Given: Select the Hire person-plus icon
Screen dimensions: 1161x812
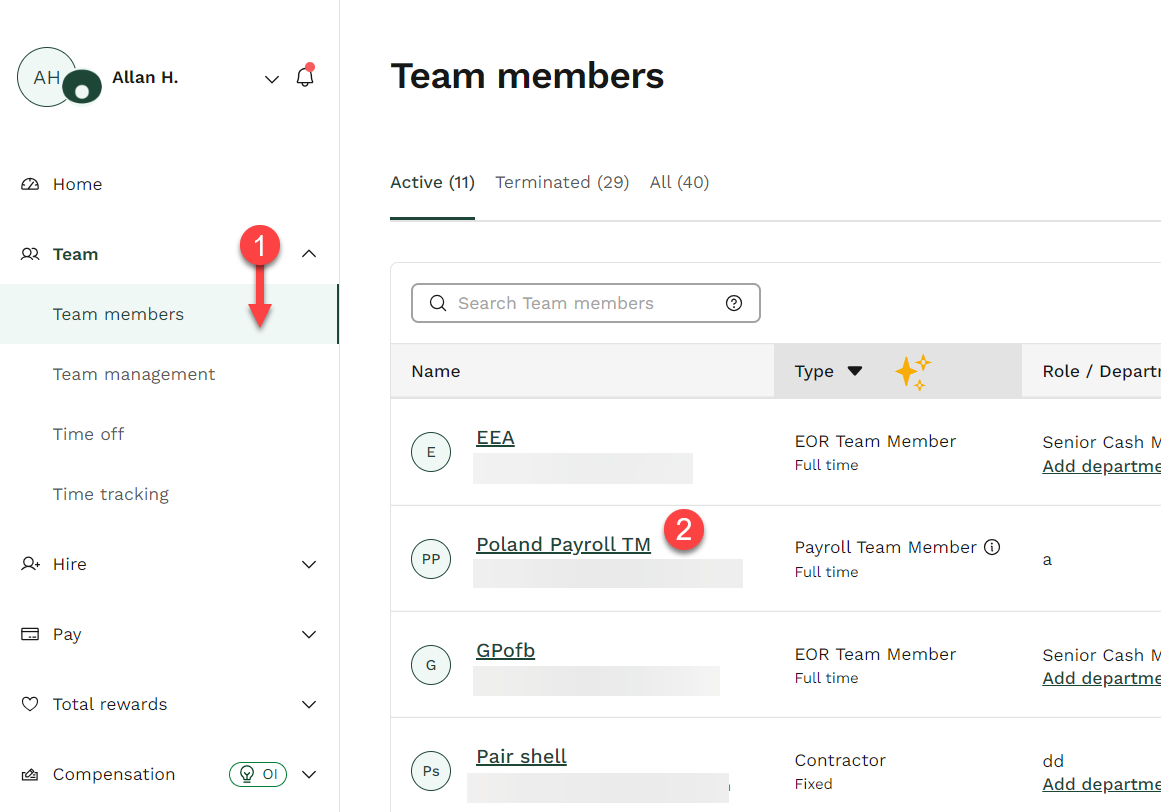Looking at the screenshot, I should coord(31,564).
